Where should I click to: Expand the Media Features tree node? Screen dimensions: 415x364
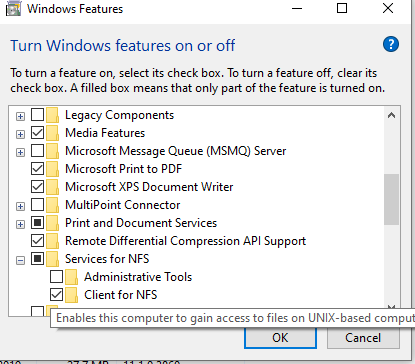click(20, 135)
